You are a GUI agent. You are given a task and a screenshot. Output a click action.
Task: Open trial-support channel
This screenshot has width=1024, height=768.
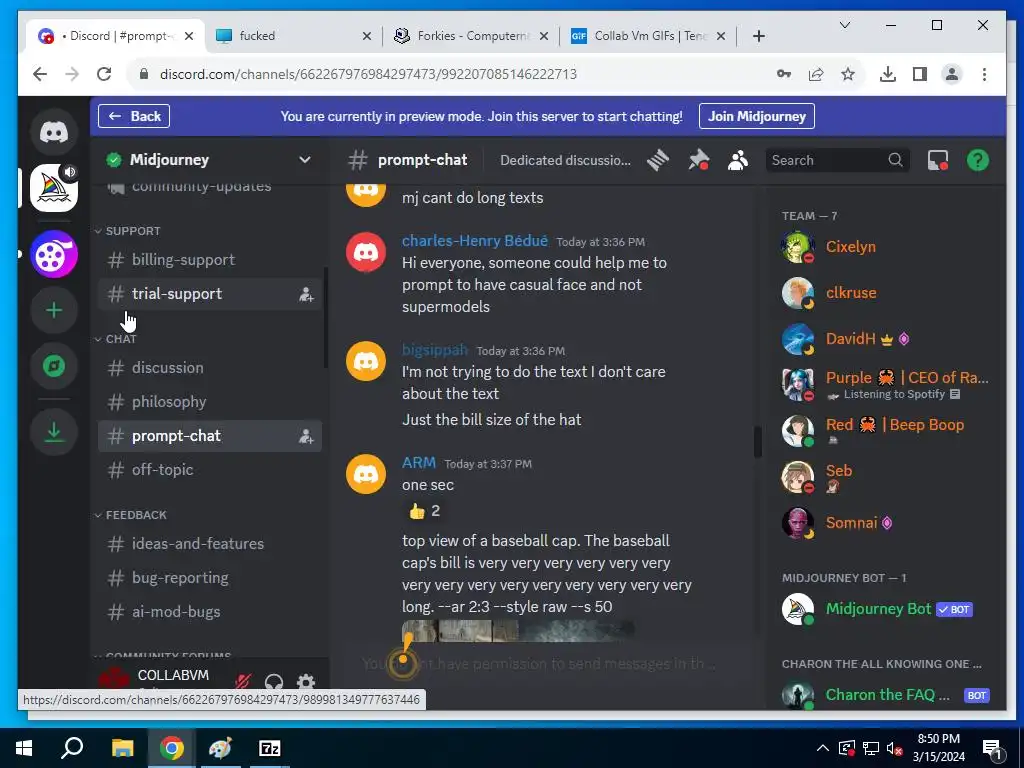click(x=209, y=294)
